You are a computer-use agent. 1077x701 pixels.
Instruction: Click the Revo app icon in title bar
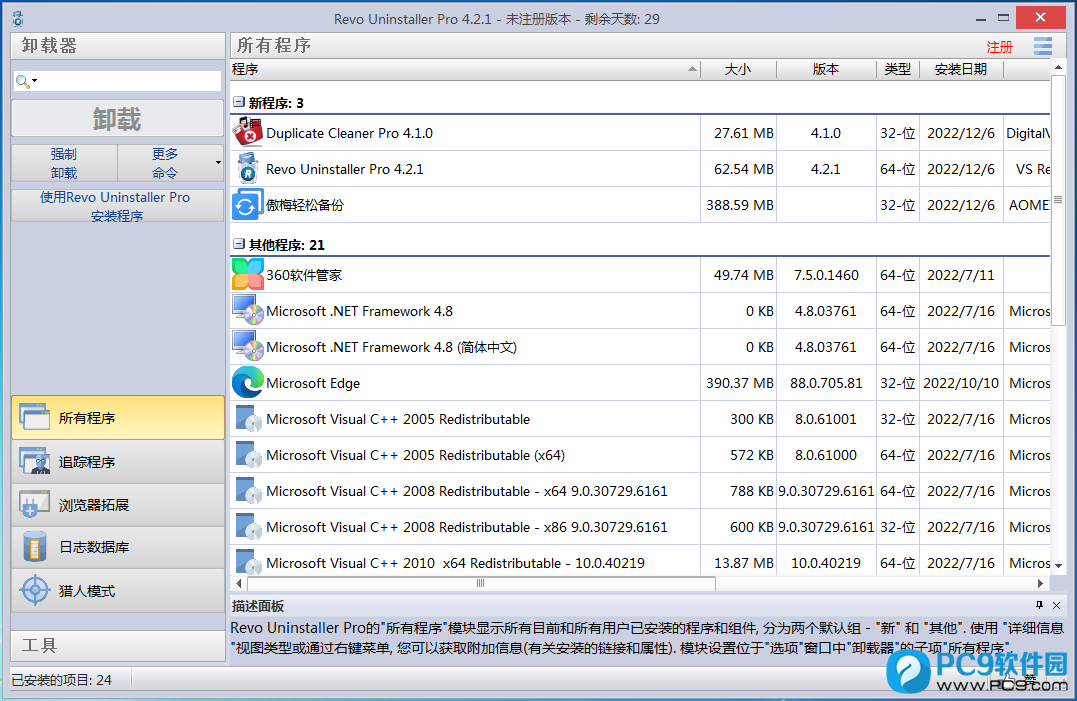click(18, 19)
